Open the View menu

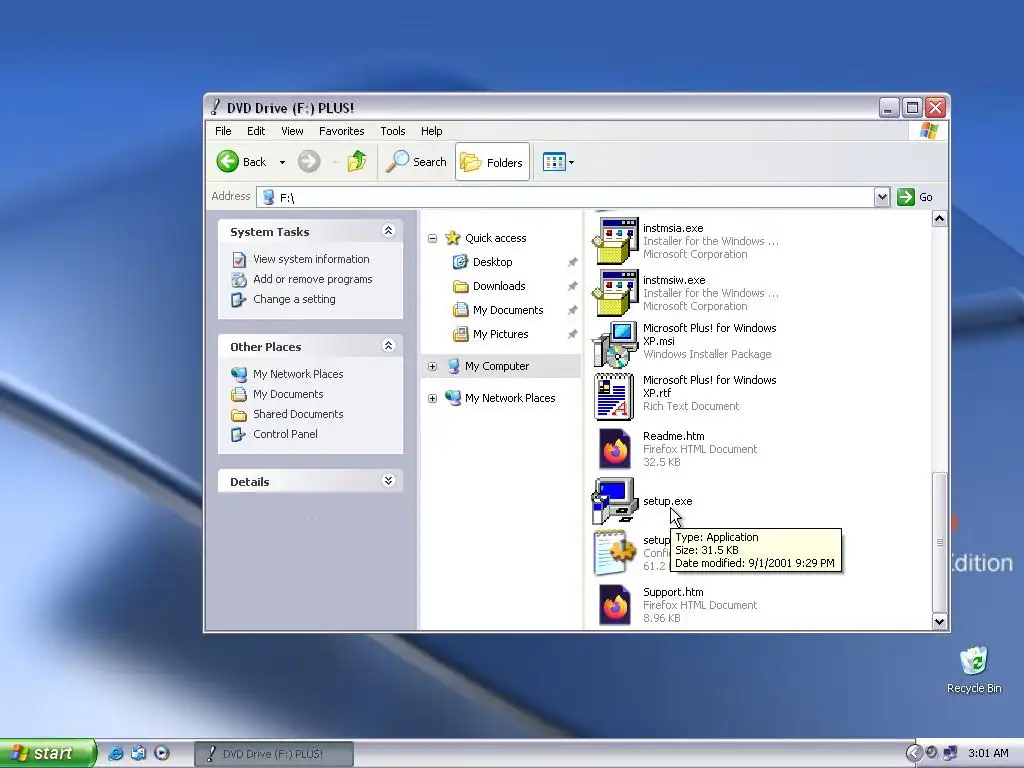point(292,131)
